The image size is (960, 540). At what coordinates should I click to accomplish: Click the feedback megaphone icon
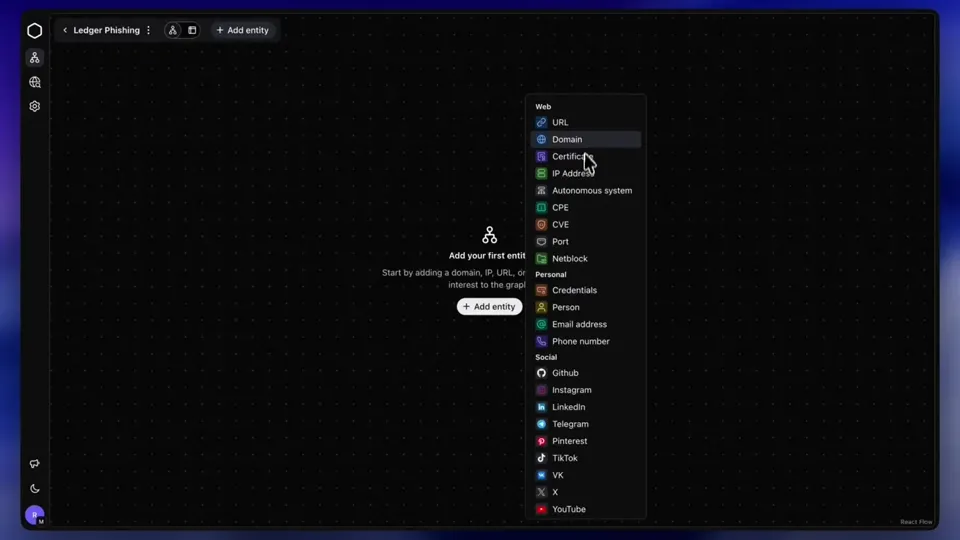[35, 464]
